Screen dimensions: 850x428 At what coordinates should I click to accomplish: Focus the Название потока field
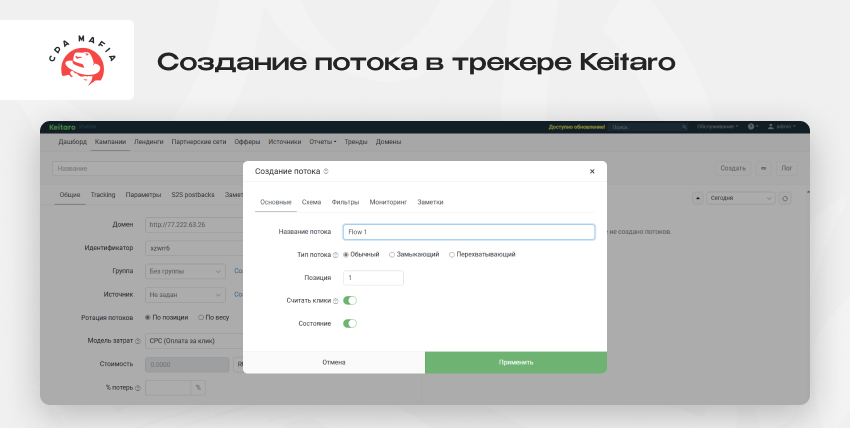click(469, 232)
